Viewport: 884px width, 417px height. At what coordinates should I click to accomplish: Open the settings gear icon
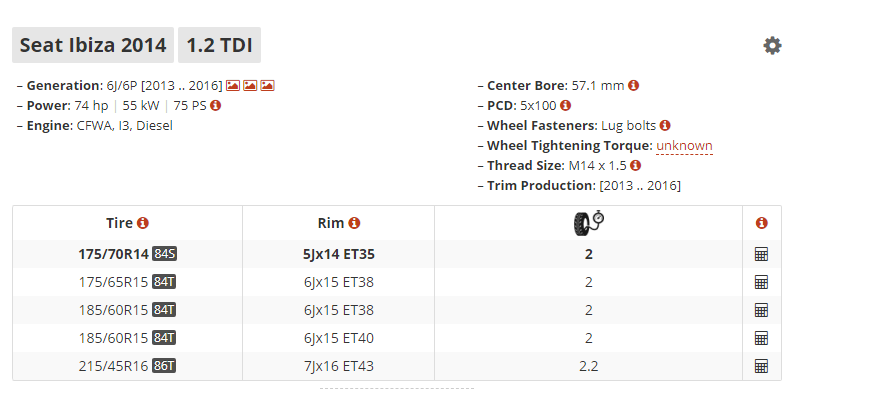click(772, 46)
